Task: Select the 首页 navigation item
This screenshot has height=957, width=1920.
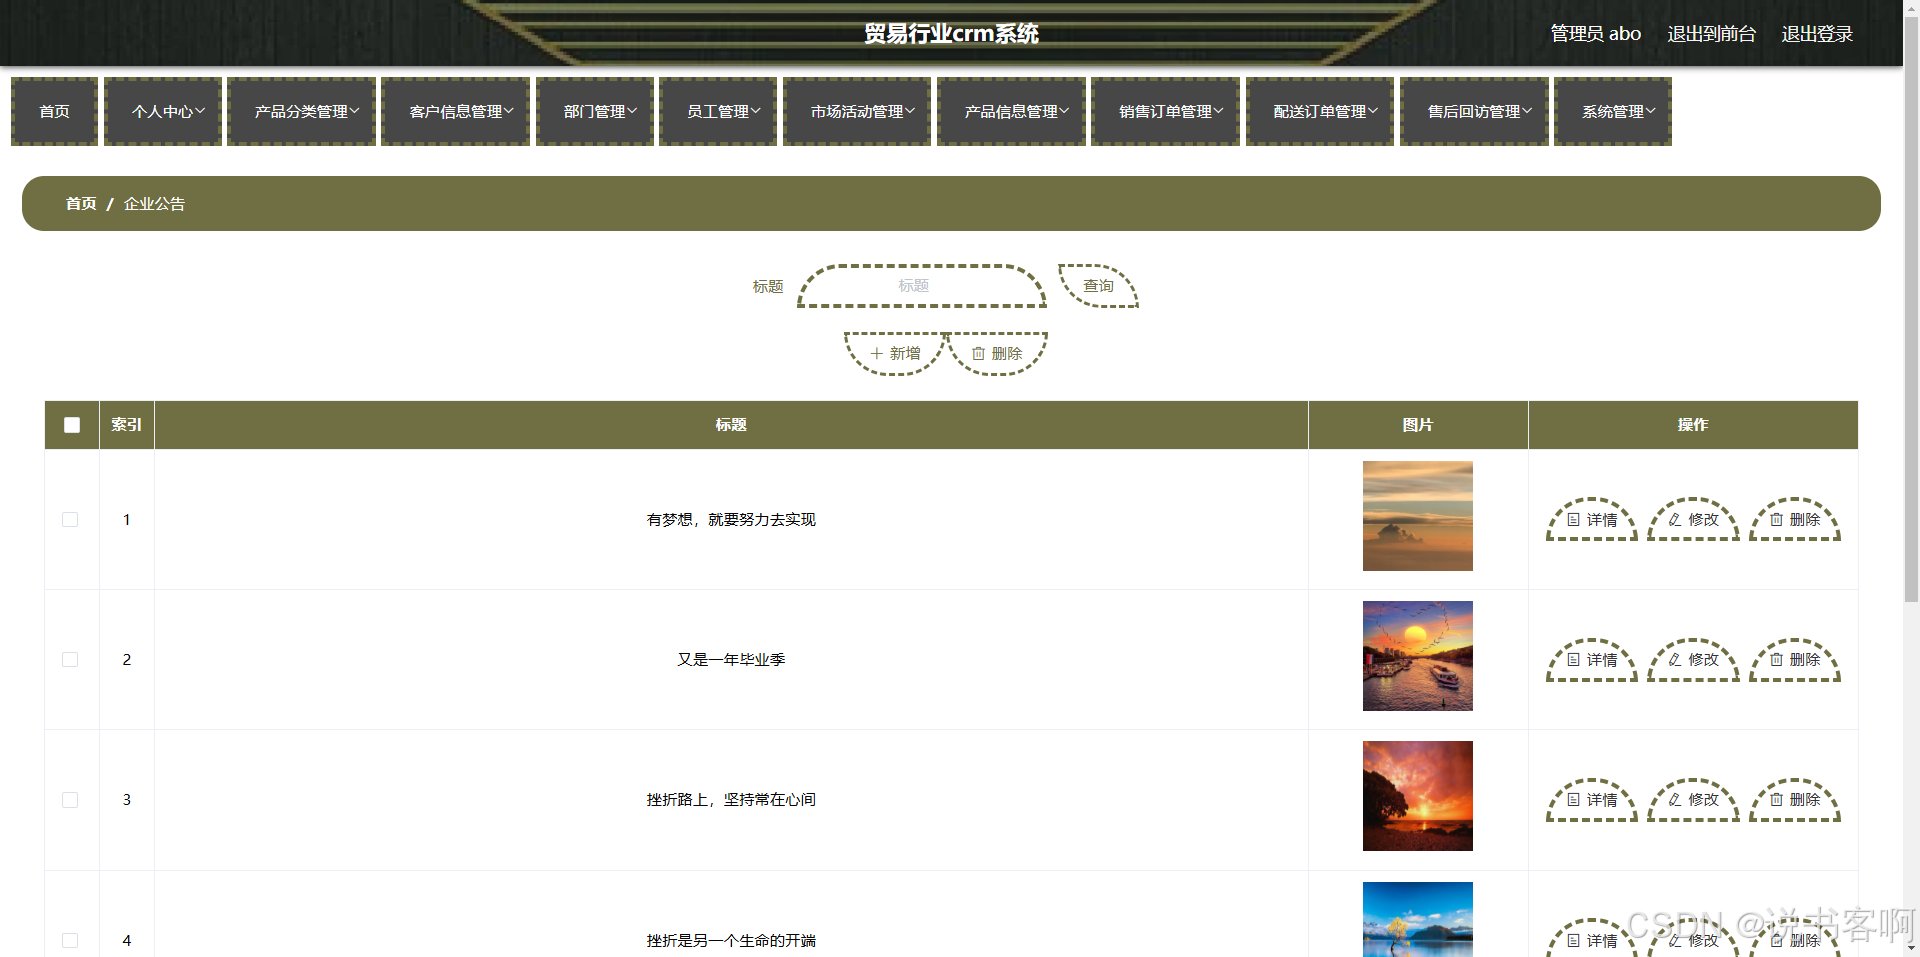Action: tap(54, 111)
